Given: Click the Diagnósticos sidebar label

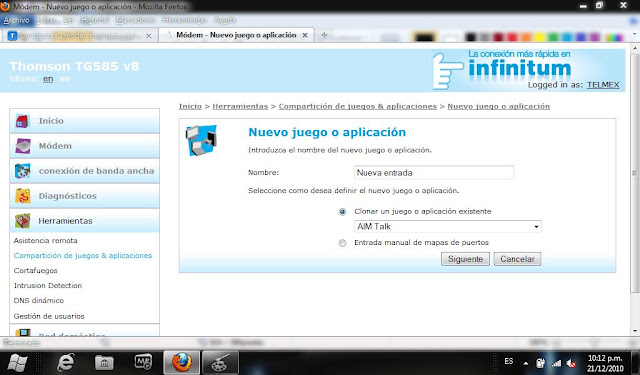Looking at the screenshot, I should pos(67,196).
